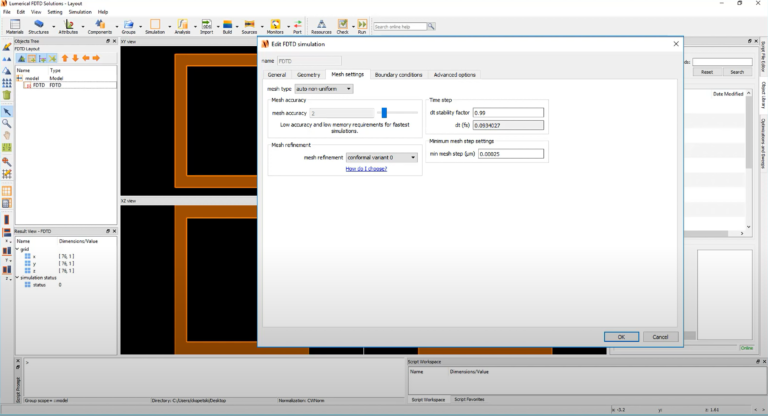Click the Simulation region icon
Image resolution: width=768 pixels, height=416 pixels.
pos(155,26)
